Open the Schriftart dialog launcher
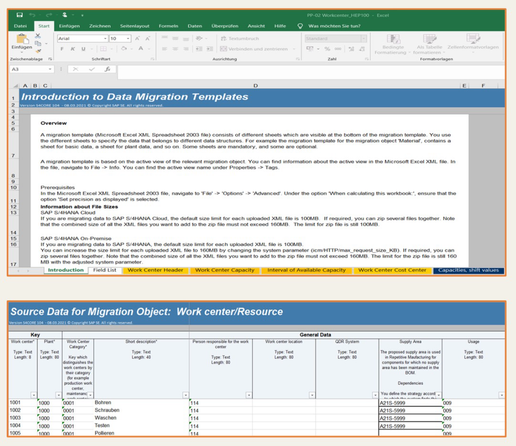 pos(152,59)
